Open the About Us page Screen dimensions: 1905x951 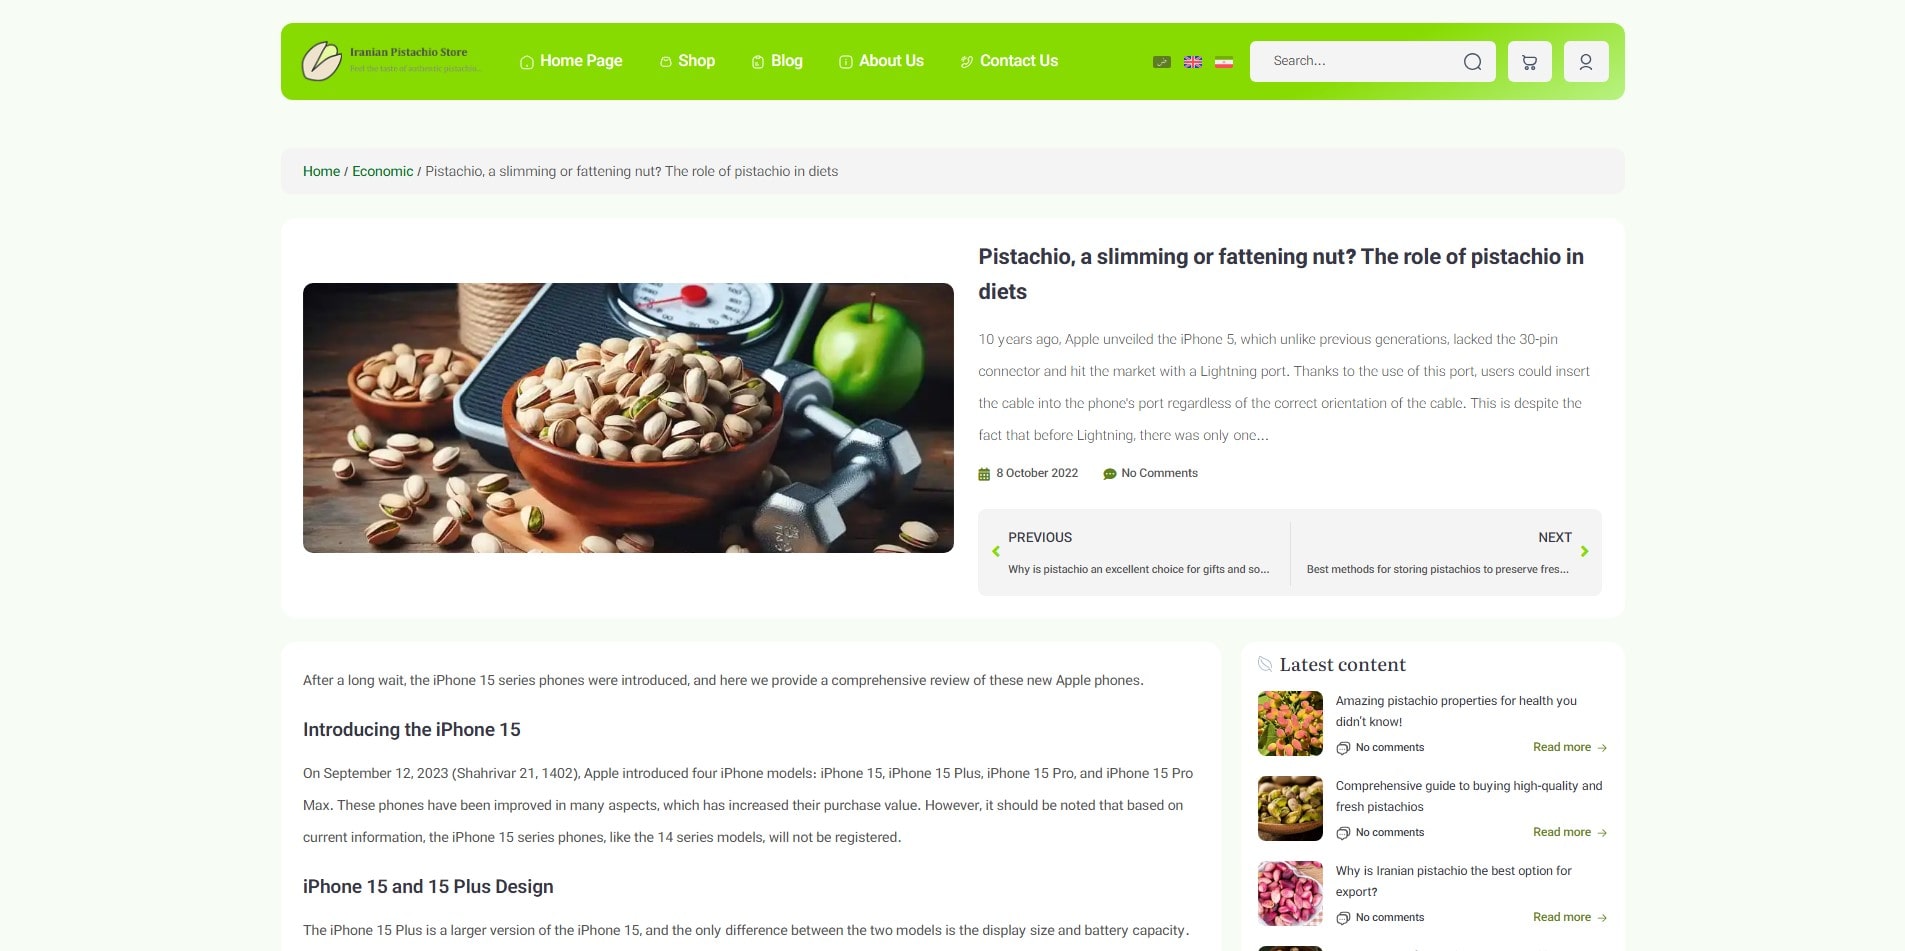coord(881,61)
